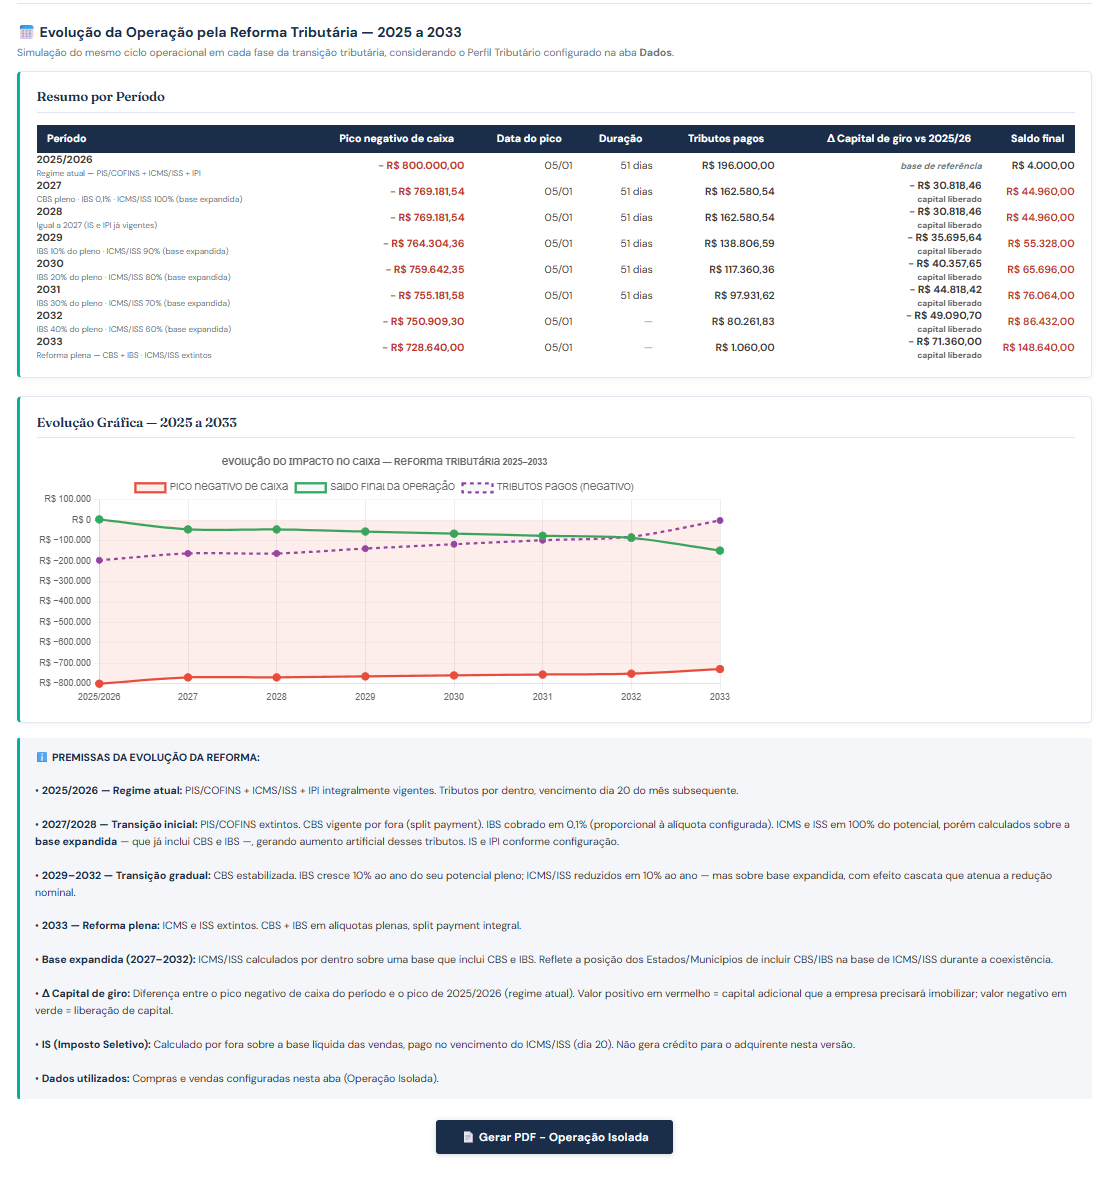Click the Data do pico column header

tap(528, 138)
